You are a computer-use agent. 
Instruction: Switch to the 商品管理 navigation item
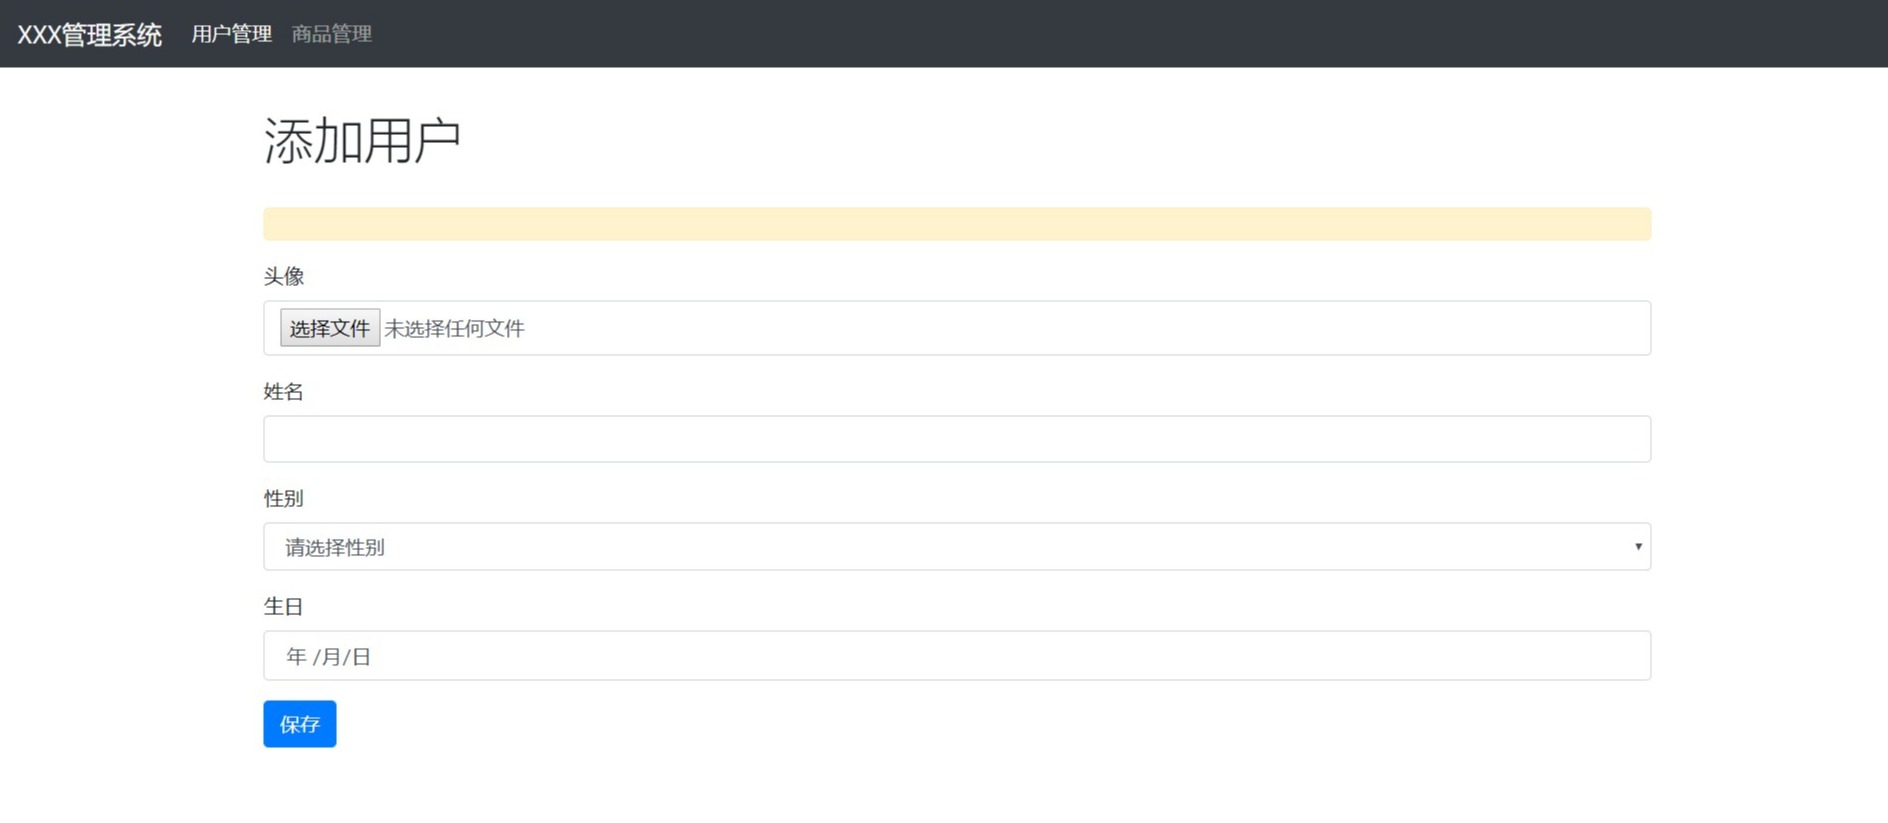pyautogui.click(x=331, y=34)
